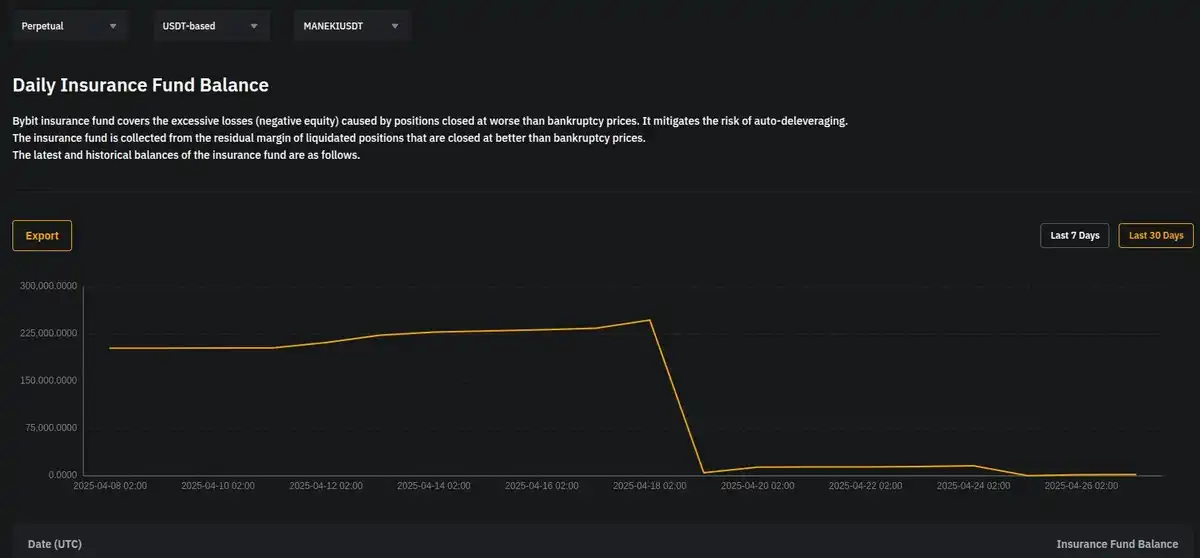
Task: Click the Date (UTC) column header
Action: coord(55,544)
